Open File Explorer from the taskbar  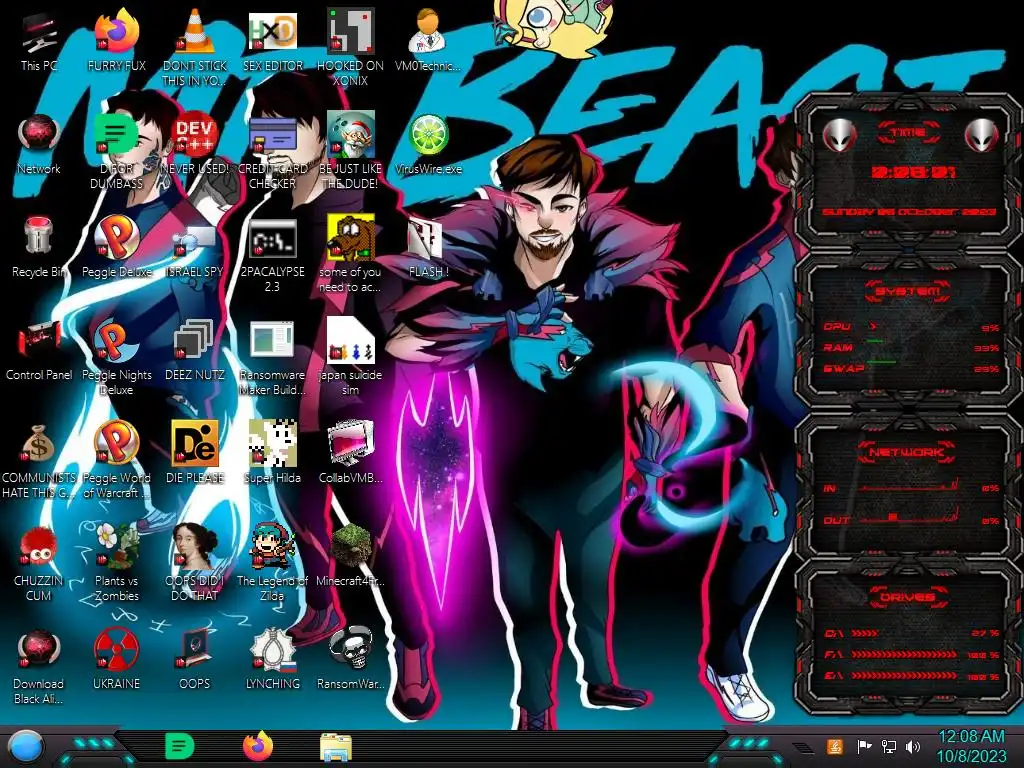coord(336,747)
